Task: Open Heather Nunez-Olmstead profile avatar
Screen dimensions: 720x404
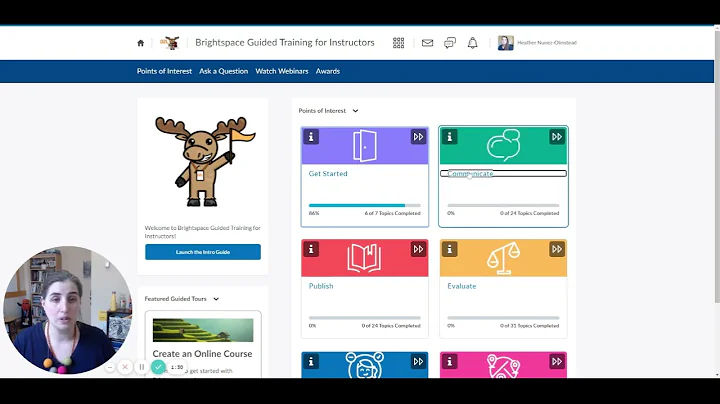Action: pyautogui.click(x=506, y=43)
